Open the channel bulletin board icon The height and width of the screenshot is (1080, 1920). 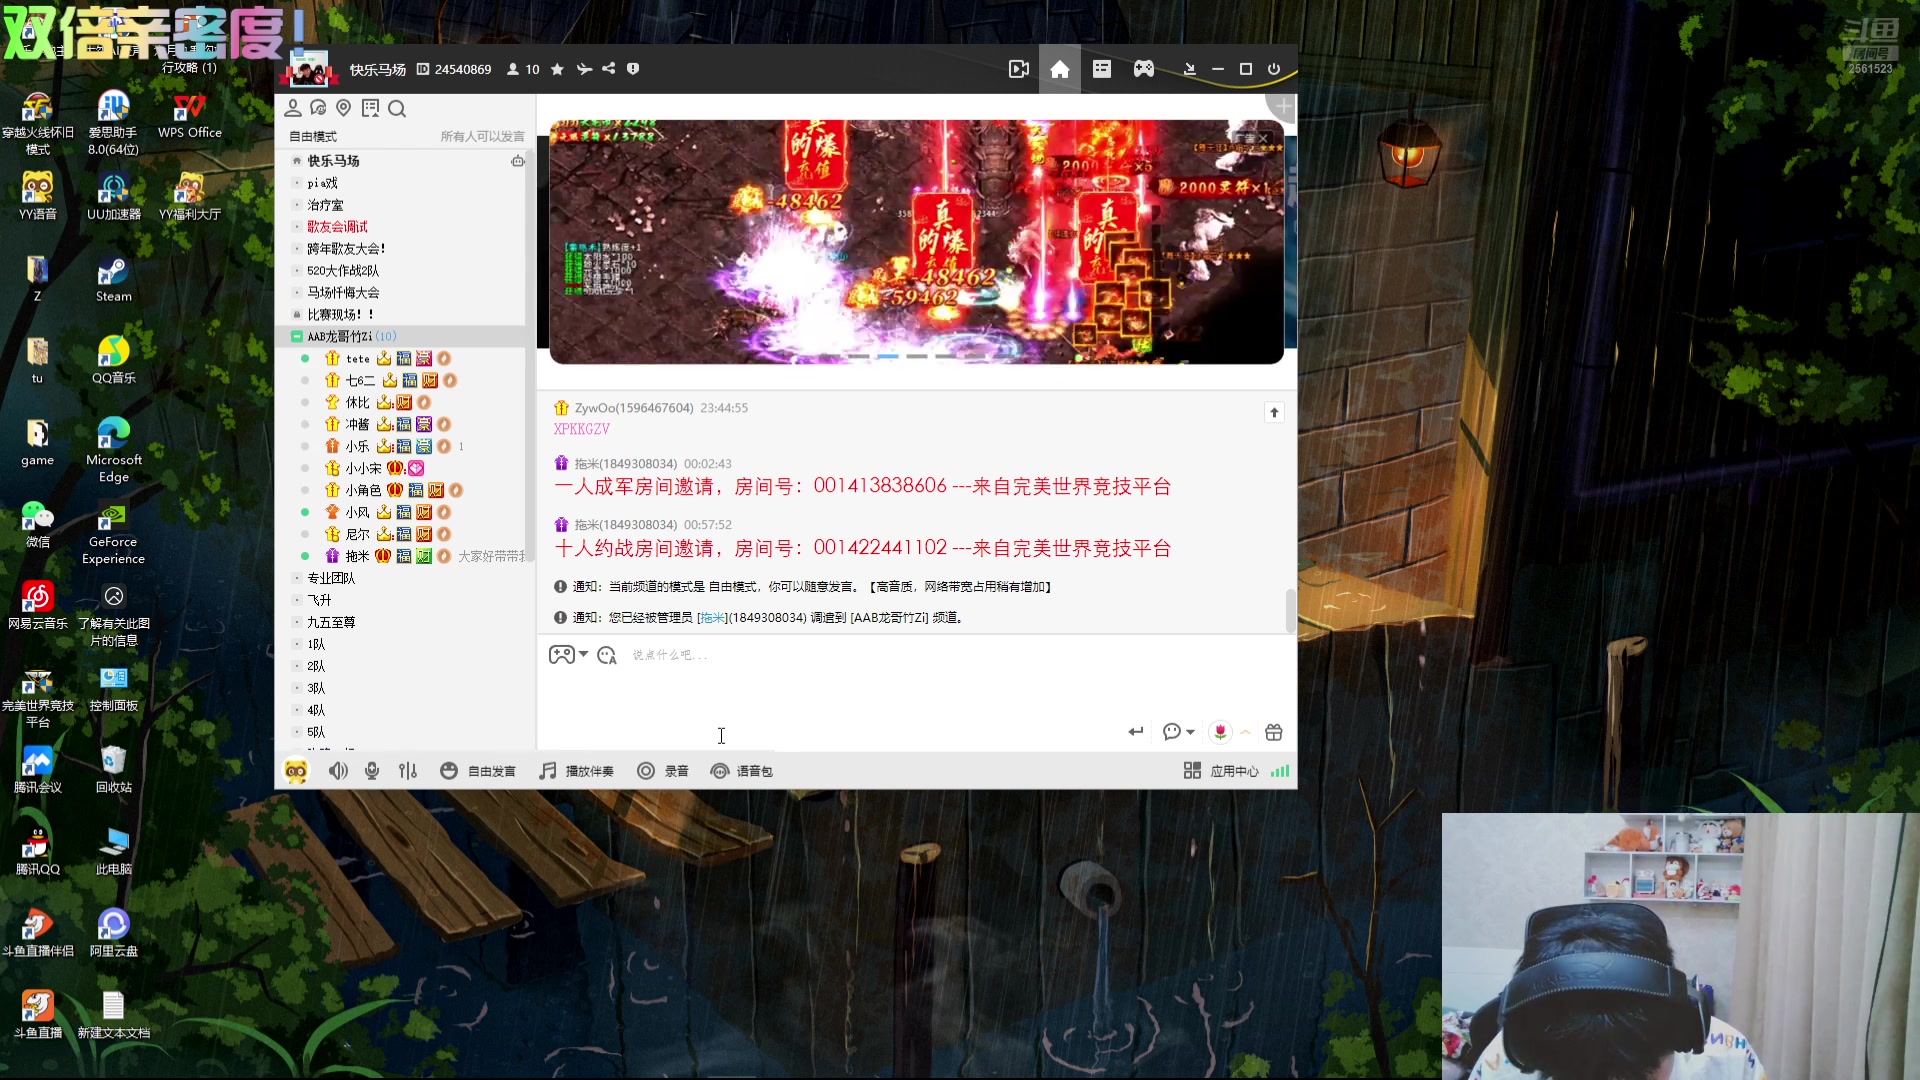pos(371,108)
